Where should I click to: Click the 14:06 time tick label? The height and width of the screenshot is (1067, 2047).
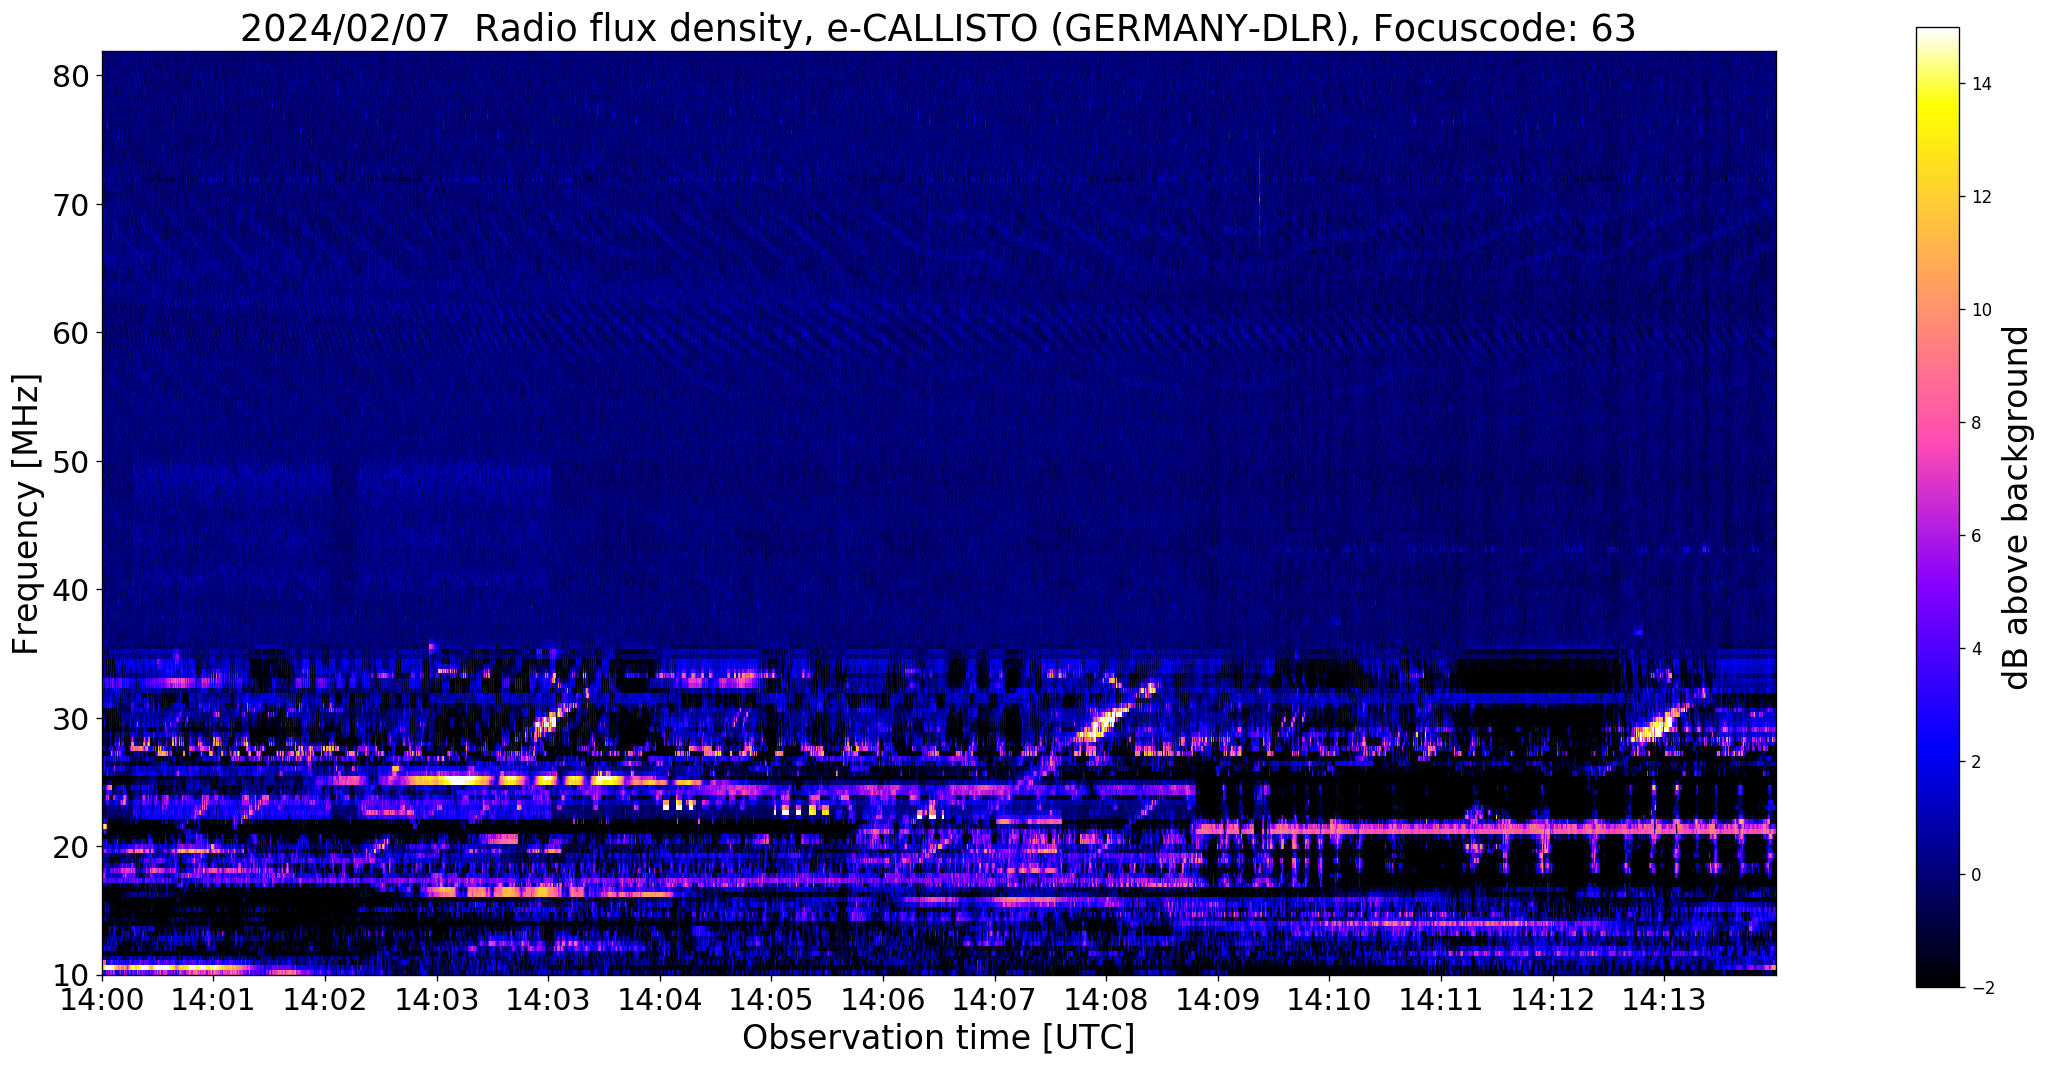point(883,1000)
